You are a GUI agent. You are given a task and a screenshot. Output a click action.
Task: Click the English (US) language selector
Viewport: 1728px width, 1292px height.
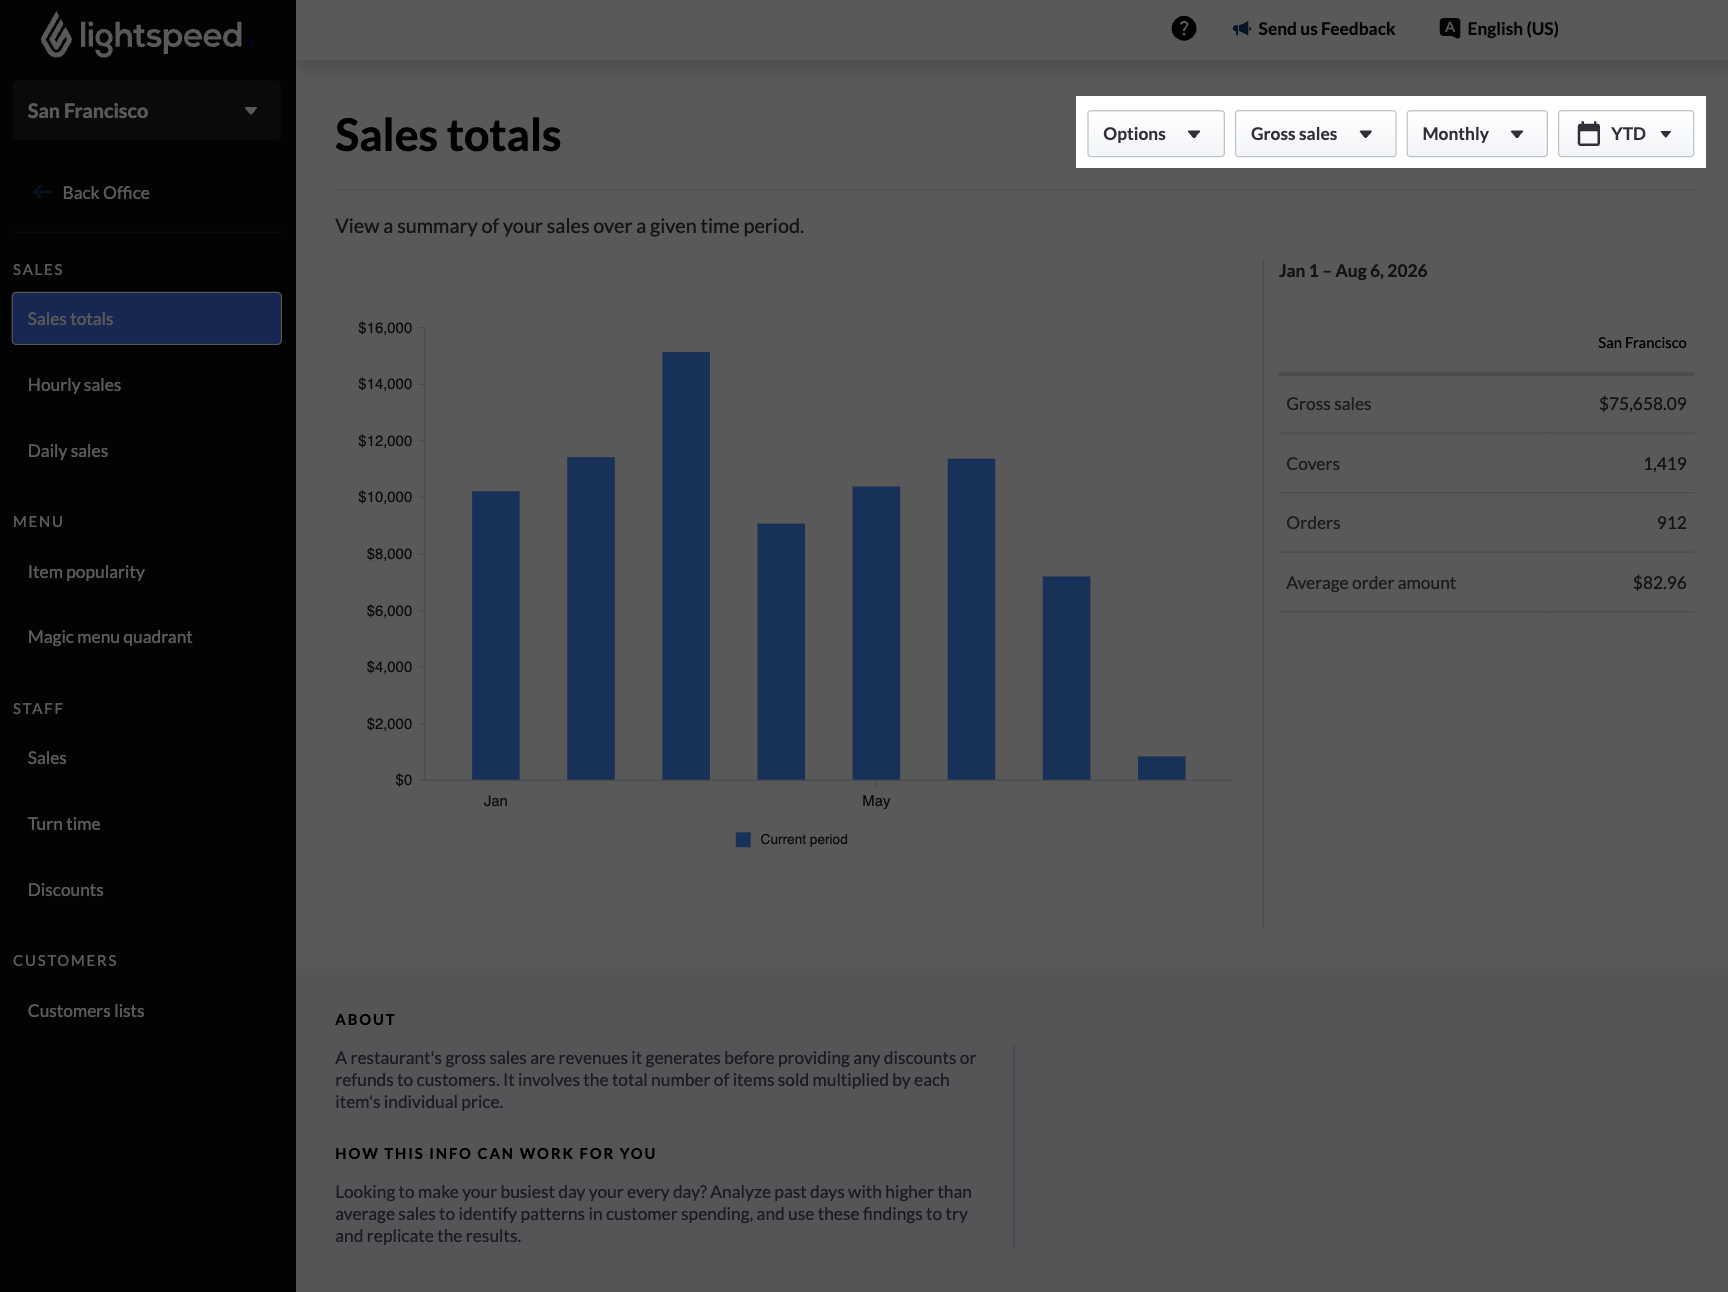pyautogui.click(x=1499, y=29)
